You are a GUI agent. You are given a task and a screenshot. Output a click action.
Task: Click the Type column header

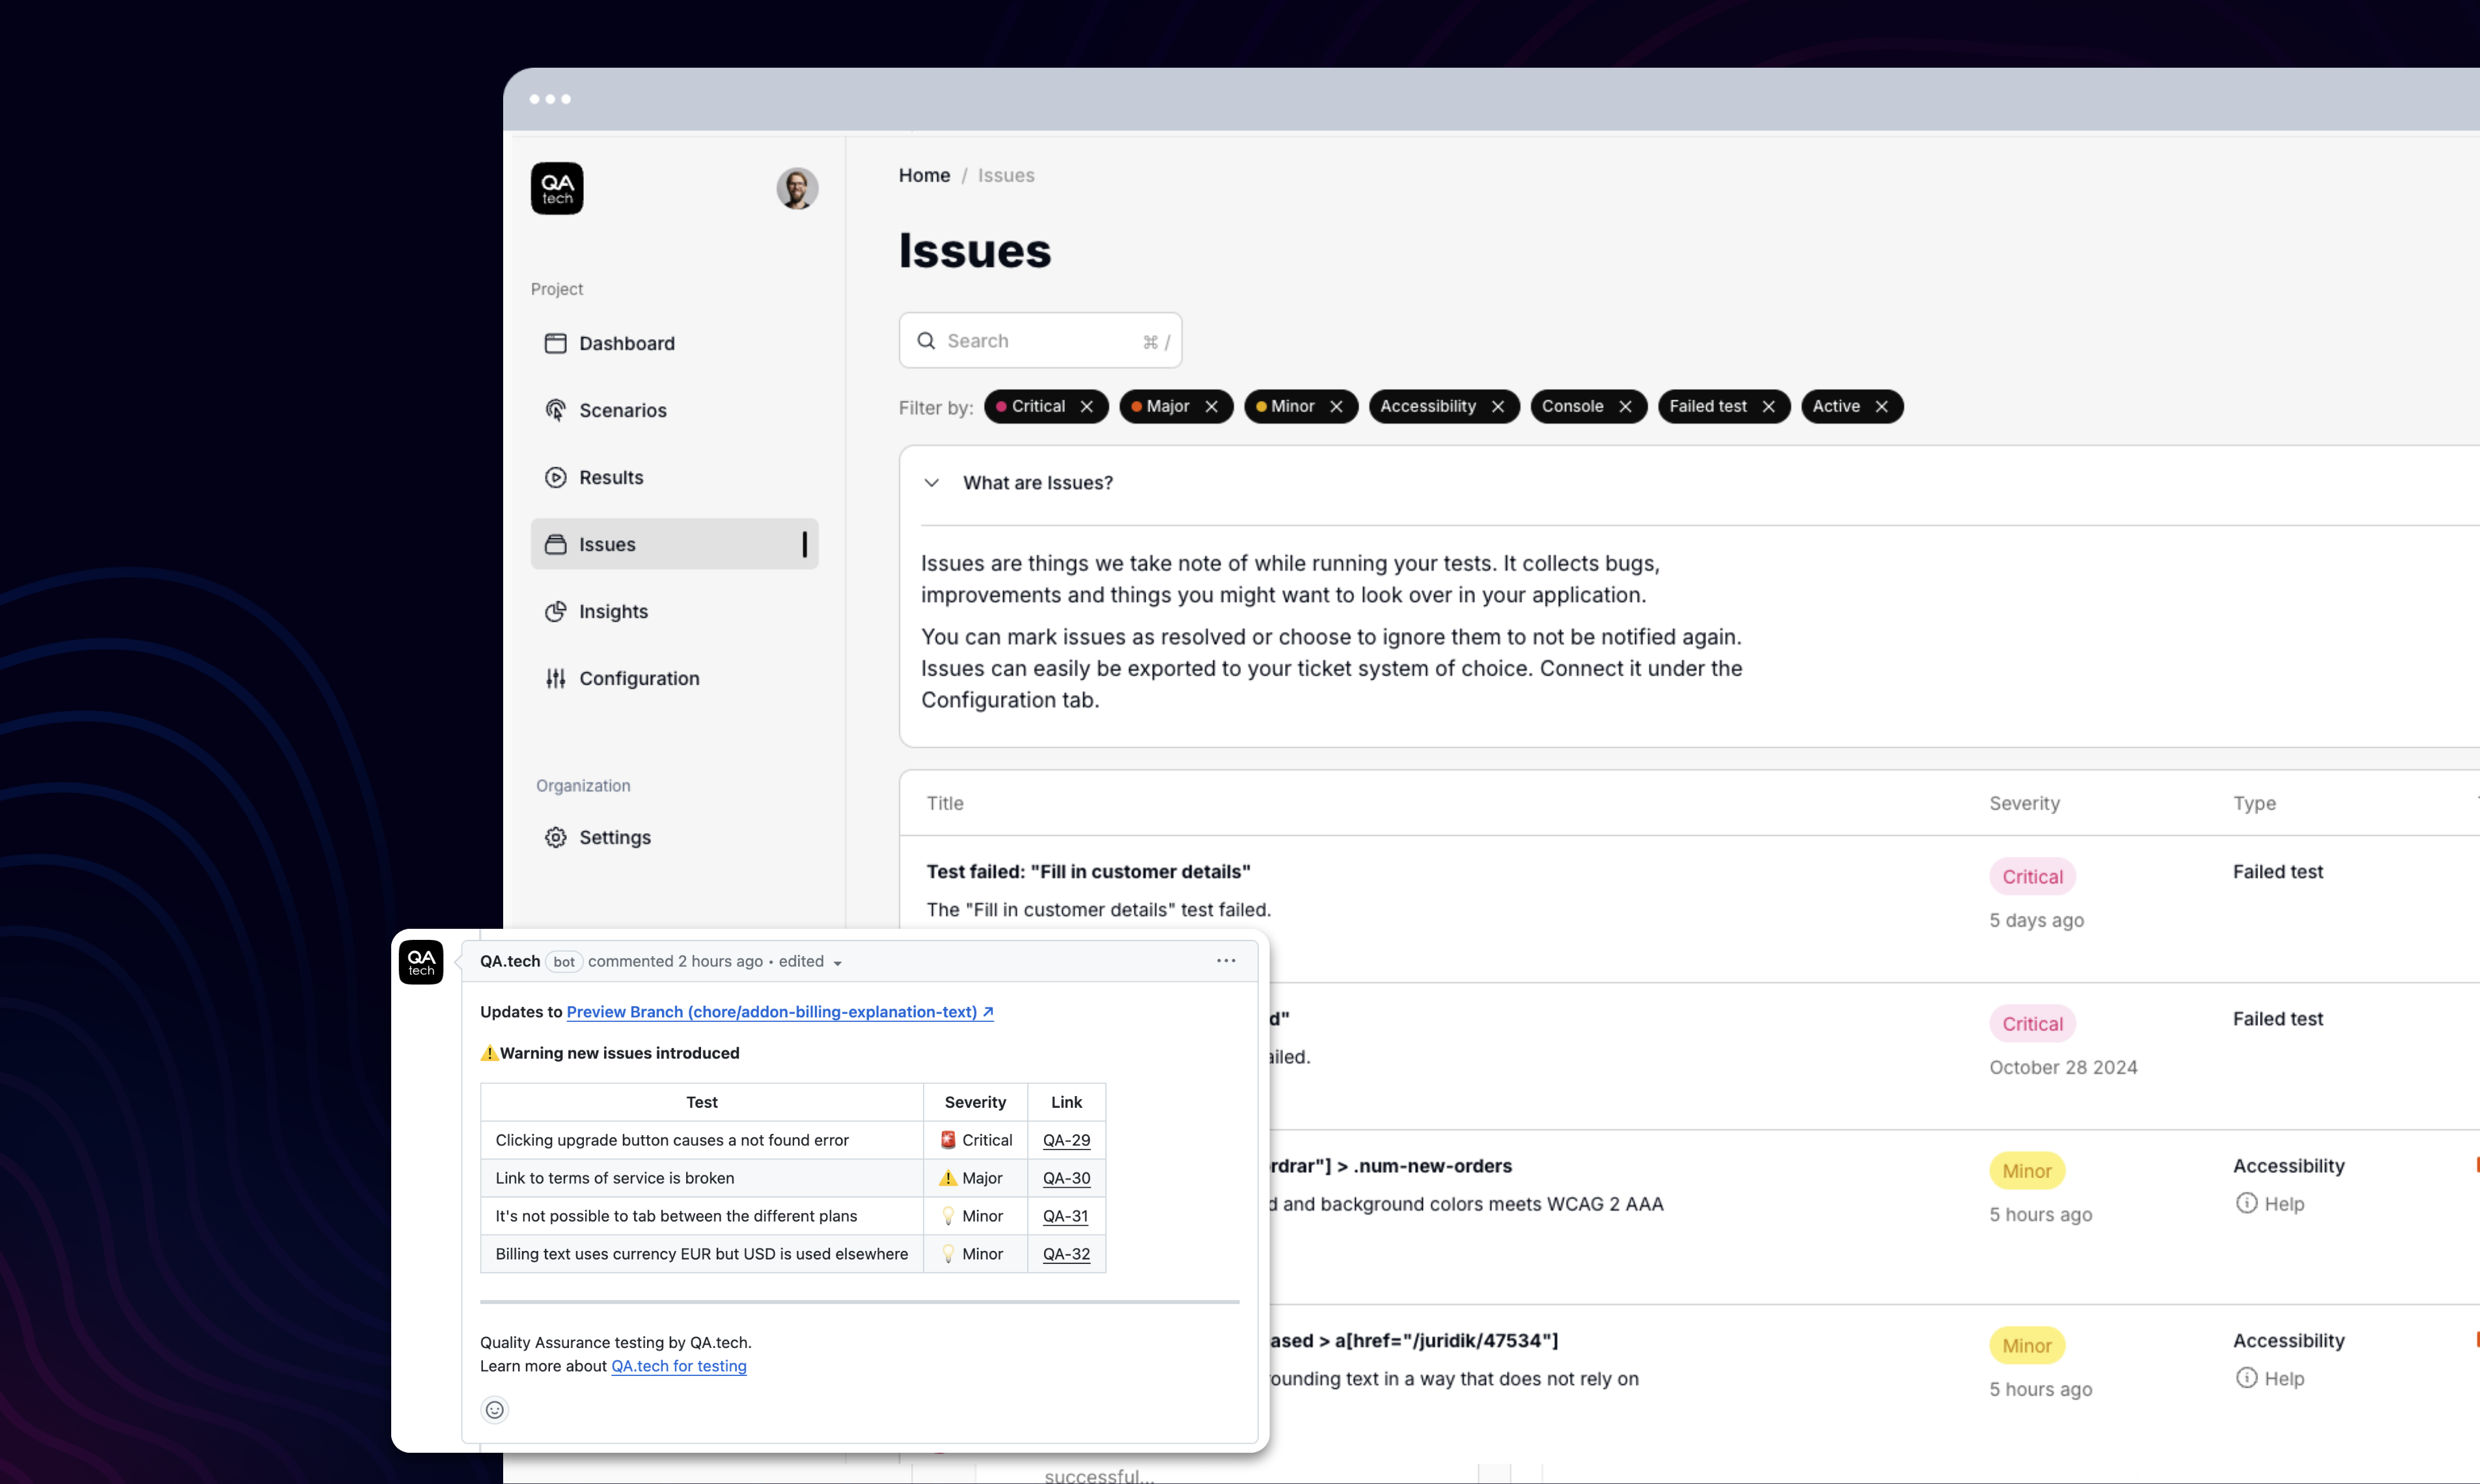pos(2254,803)
